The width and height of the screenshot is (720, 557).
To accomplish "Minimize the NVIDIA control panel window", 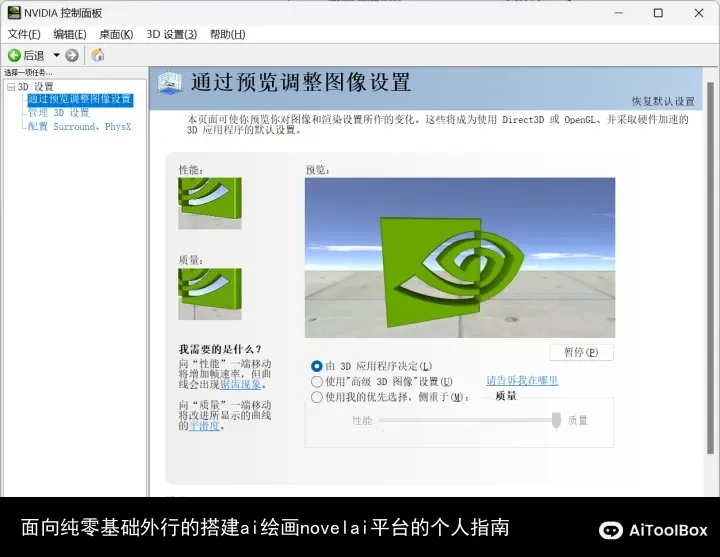I will 619,13.
